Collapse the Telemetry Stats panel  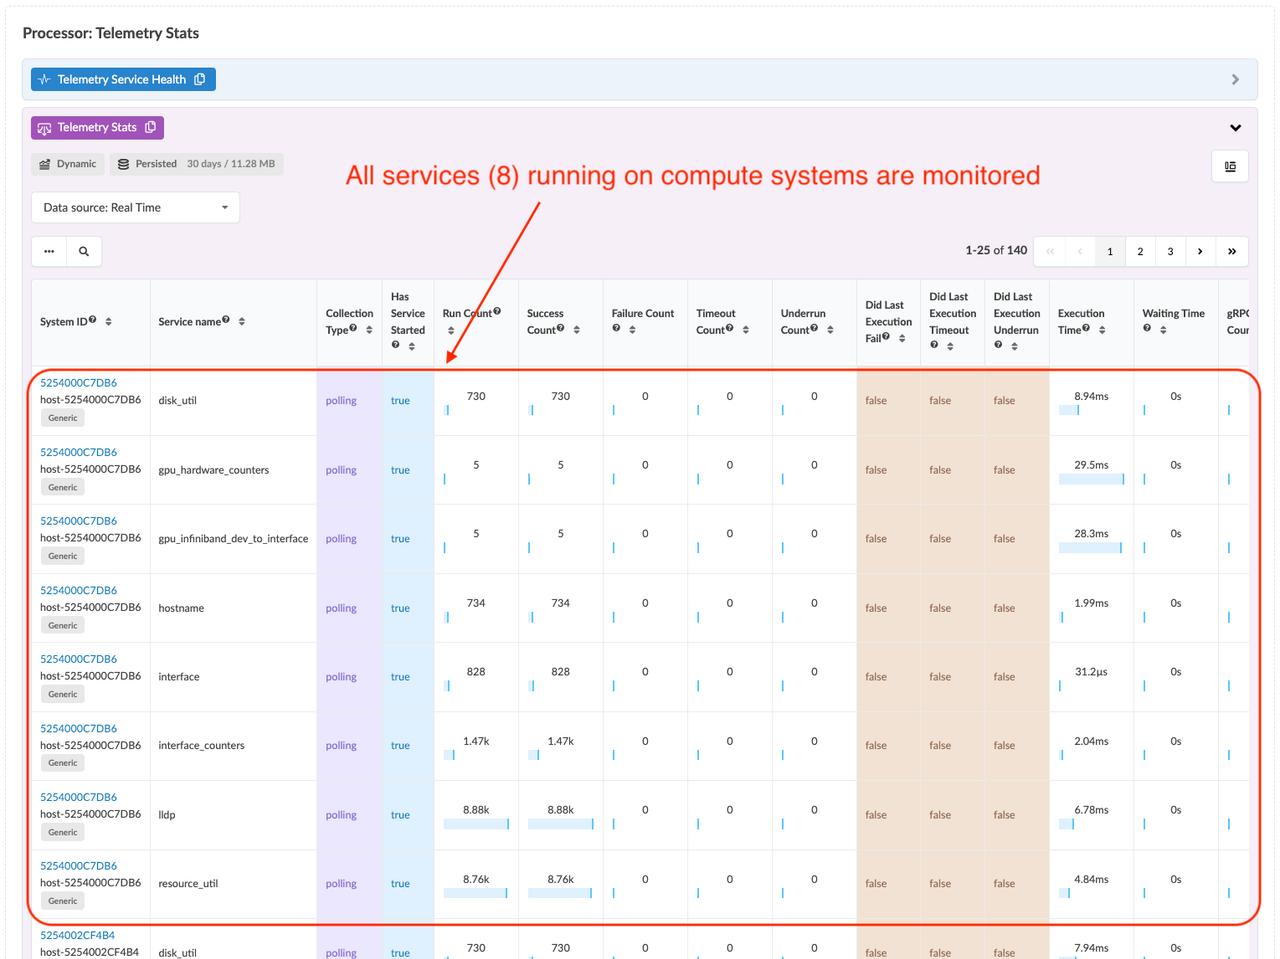point(1235,128)
